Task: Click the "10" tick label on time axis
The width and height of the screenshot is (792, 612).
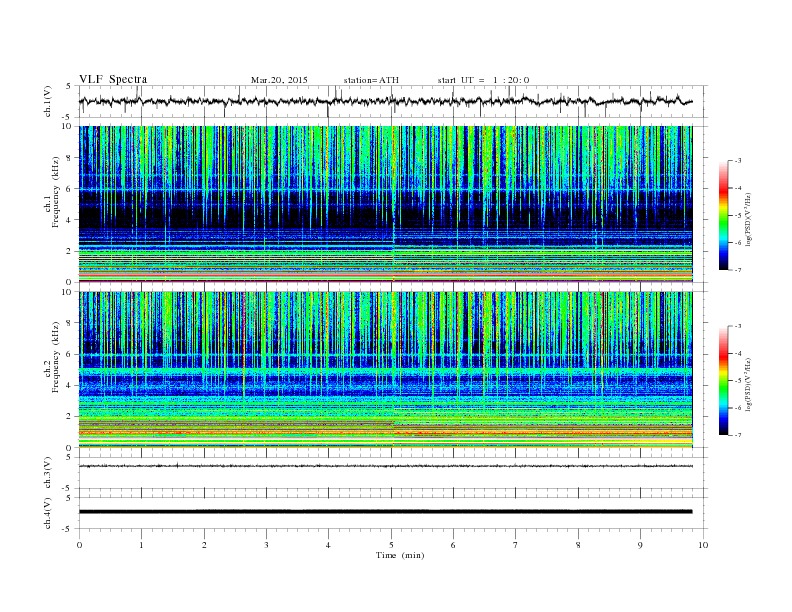Action: point(703,545)
